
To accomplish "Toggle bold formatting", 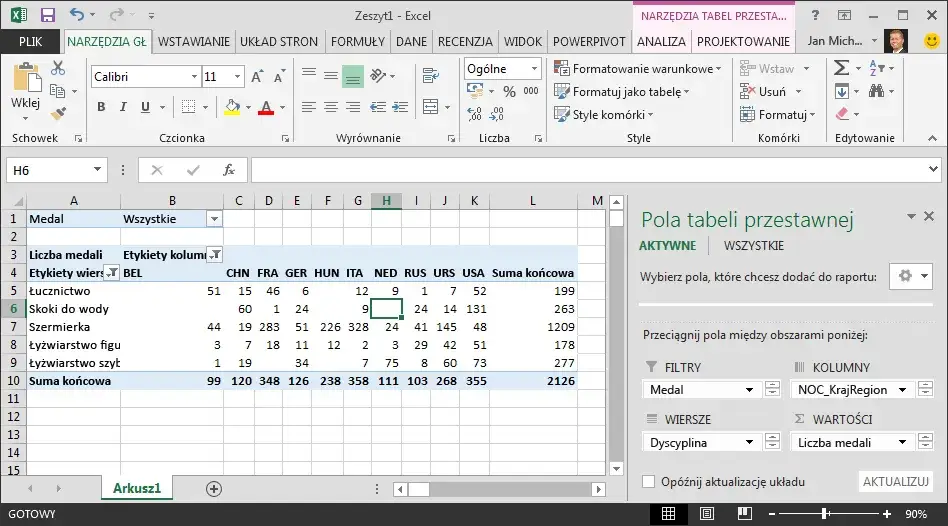I will coord(101,107).
